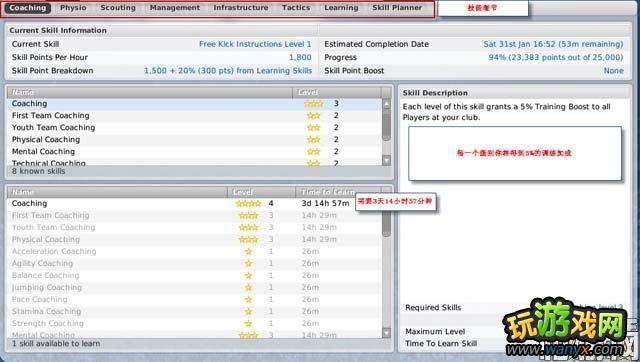
Task: Select Mental Coaching in known skills
Action: click(195, 151)
